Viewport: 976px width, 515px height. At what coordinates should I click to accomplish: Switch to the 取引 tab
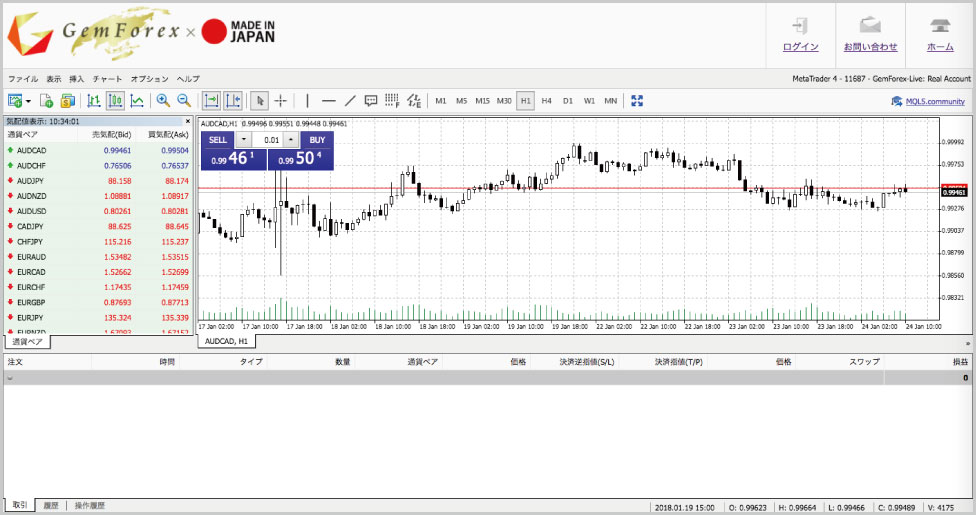click(20, 505)
